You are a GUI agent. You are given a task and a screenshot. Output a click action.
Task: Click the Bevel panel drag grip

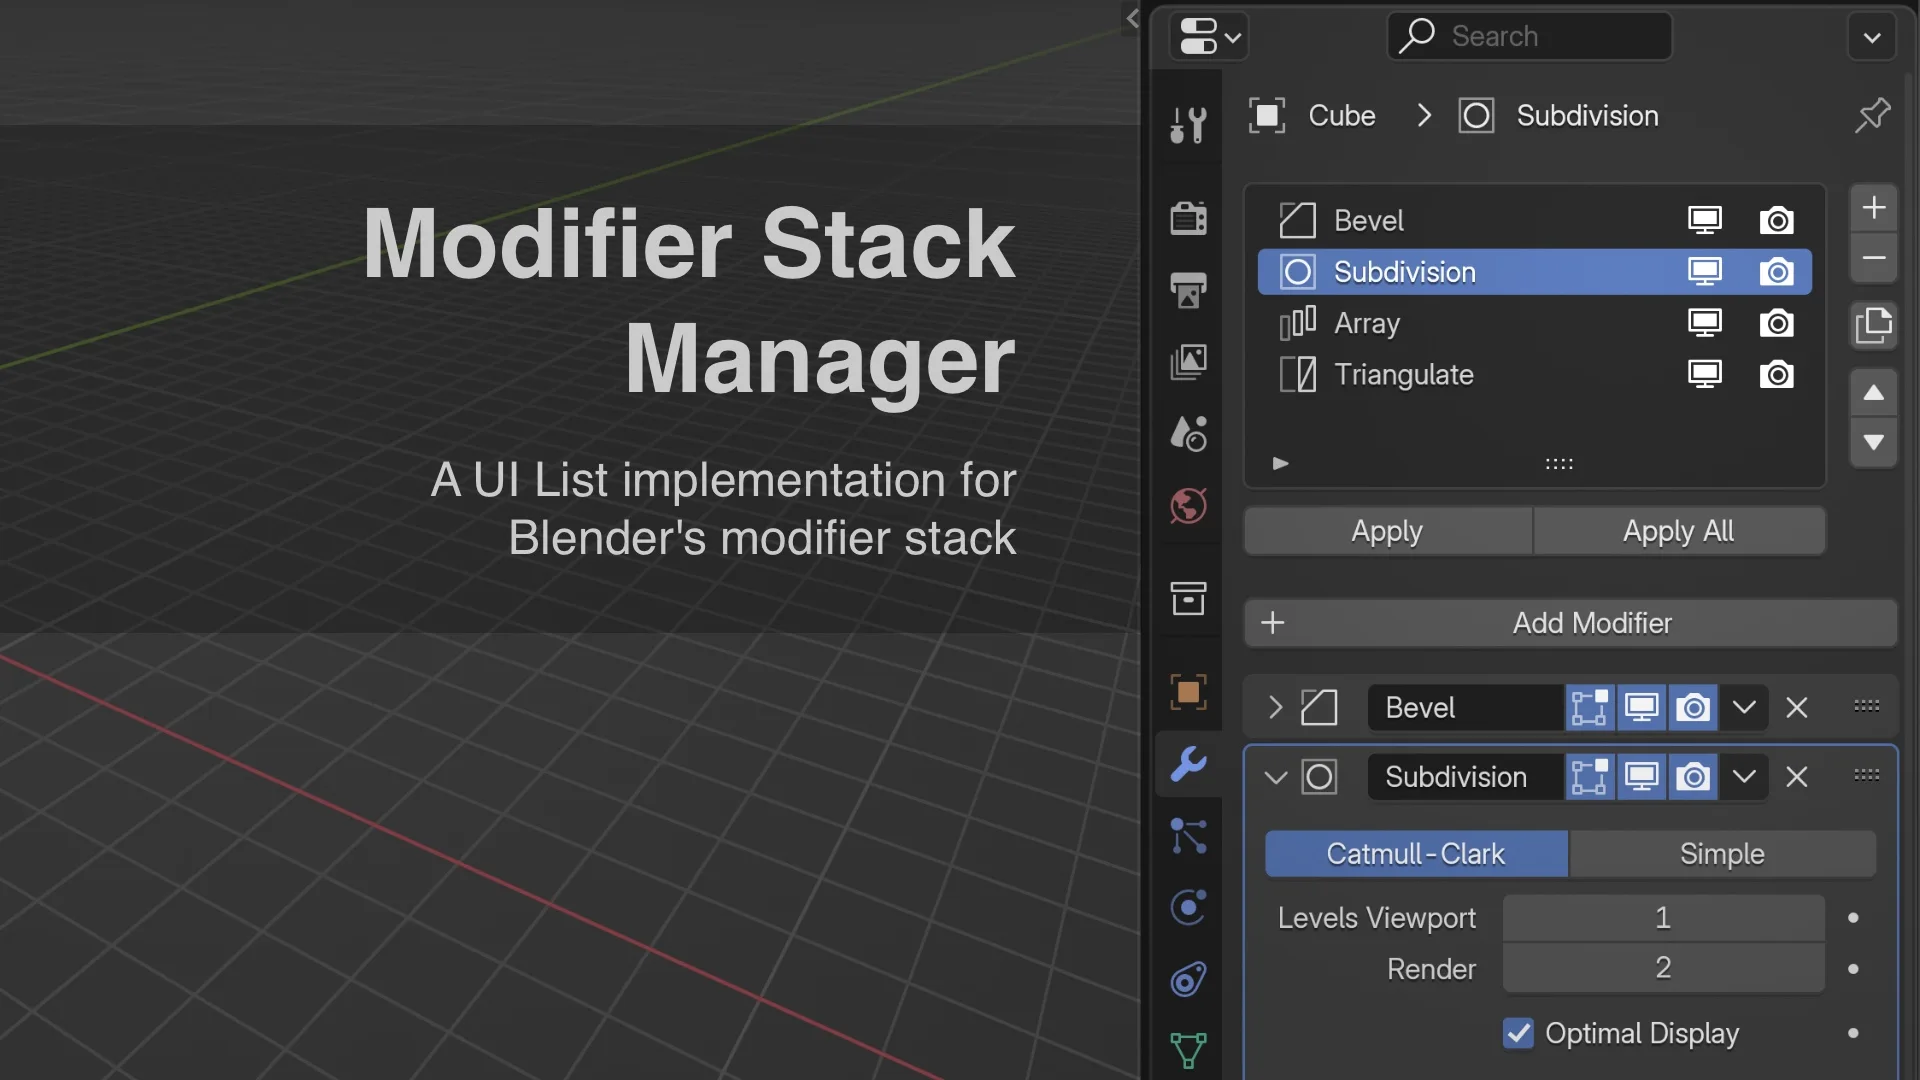click(1866, 706)
